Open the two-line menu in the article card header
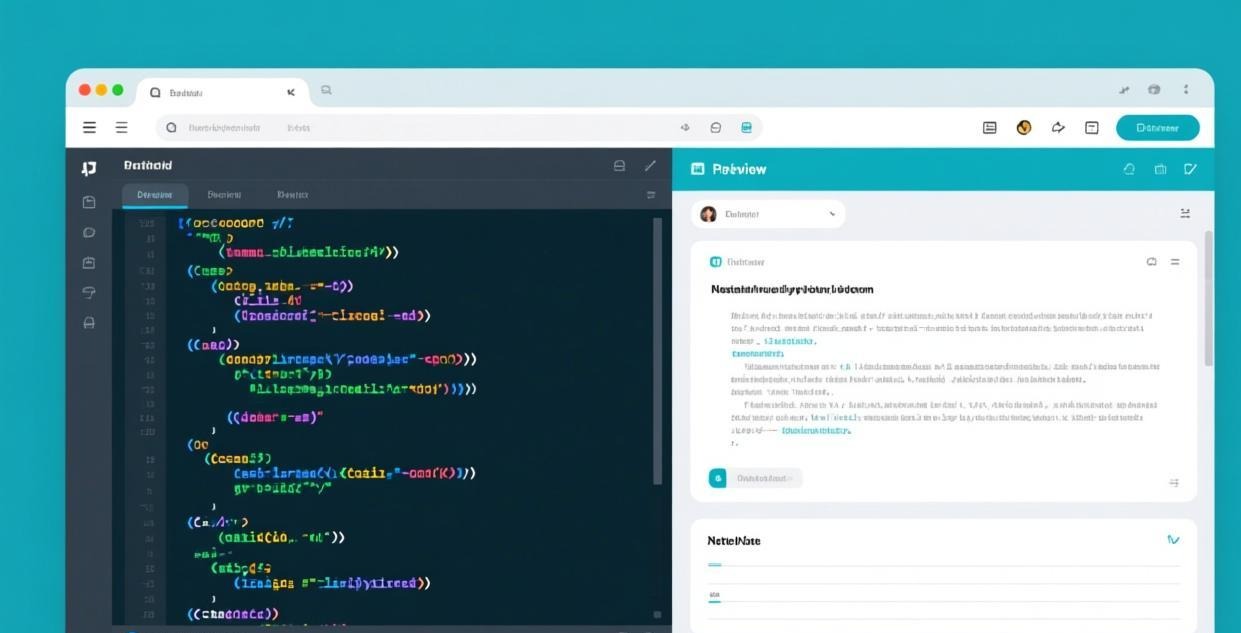 coord(1175,262)
